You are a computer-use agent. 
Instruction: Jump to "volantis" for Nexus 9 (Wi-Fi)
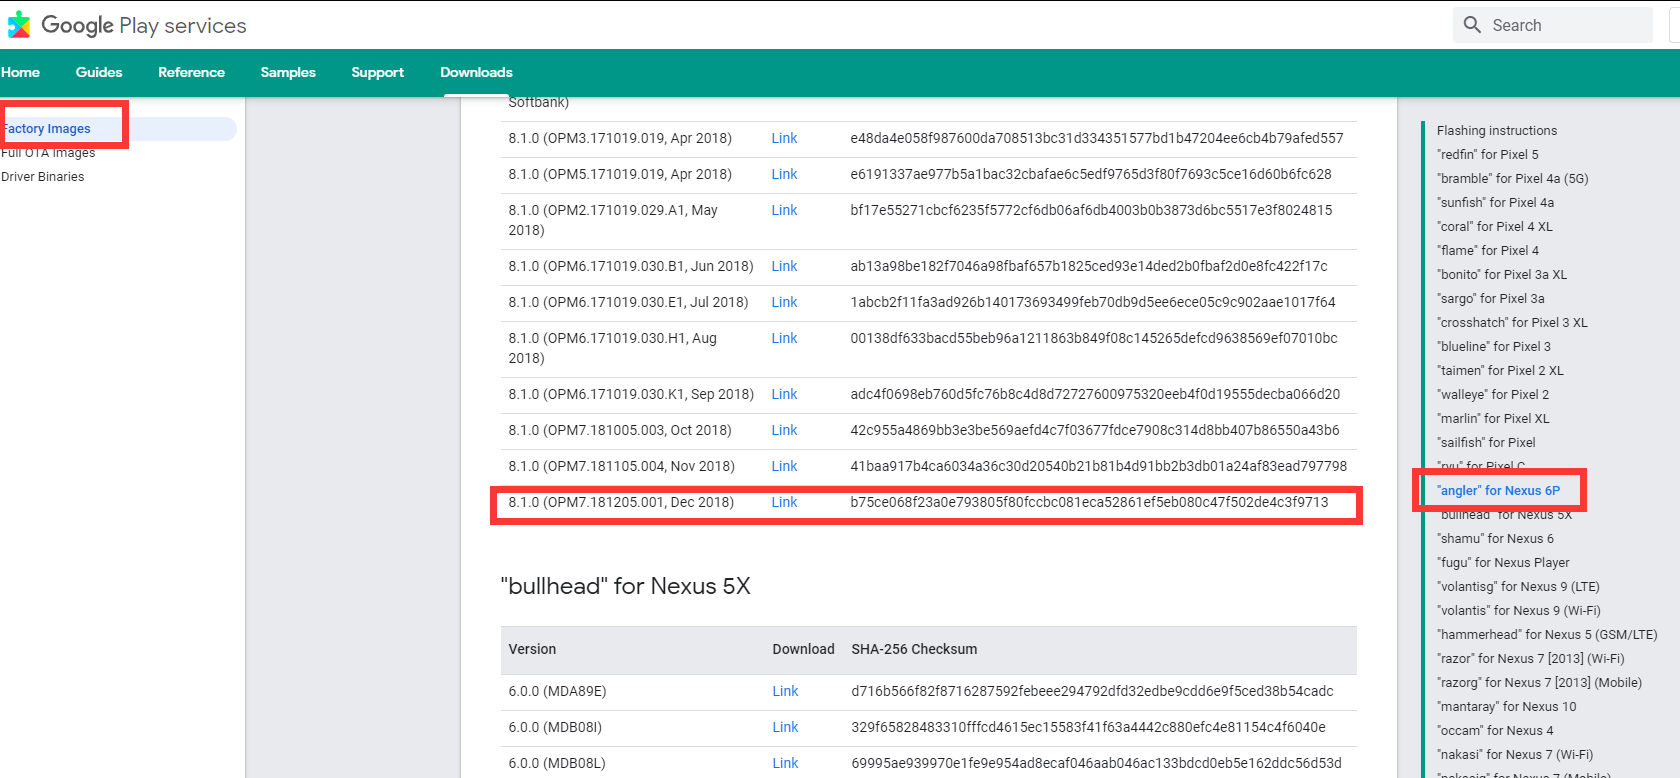click(x=1519, y=611)
